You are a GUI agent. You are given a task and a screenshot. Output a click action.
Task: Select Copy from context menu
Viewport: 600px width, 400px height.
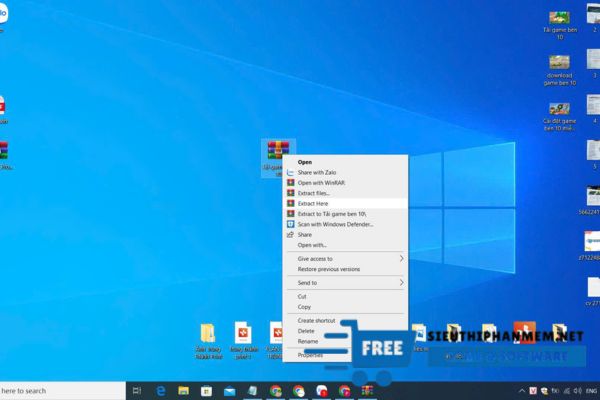[x=304, y=307]
